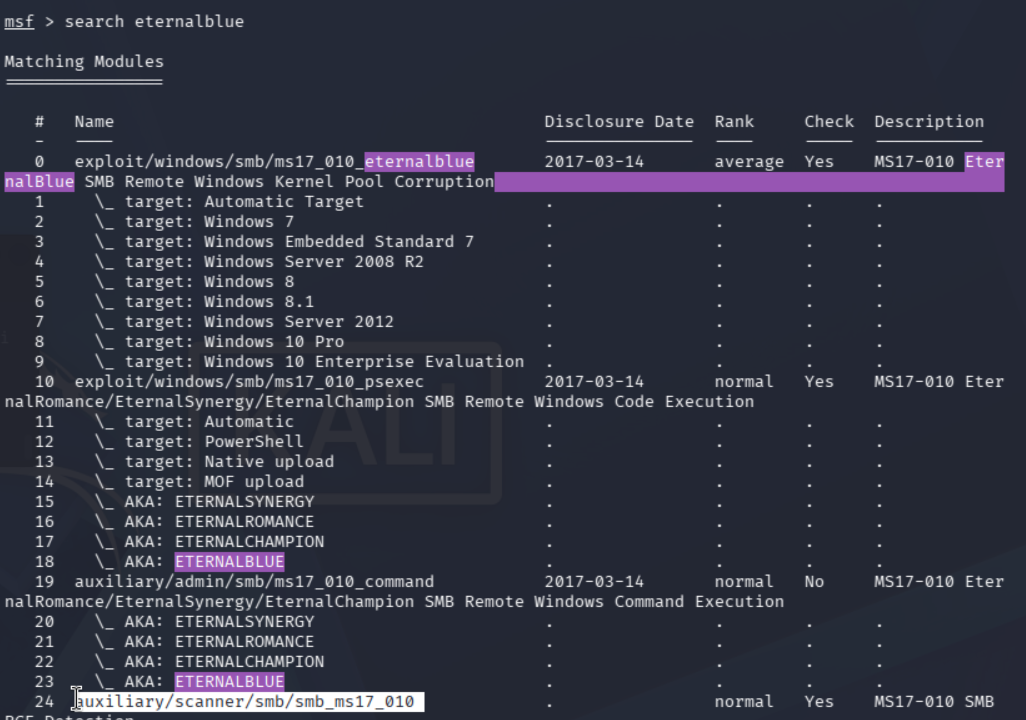Click 'AKA: ETERNALCHAMPION' in row 17
Image resolution: width=1026 pixels, height=720 pixels.
click(224, 542)
